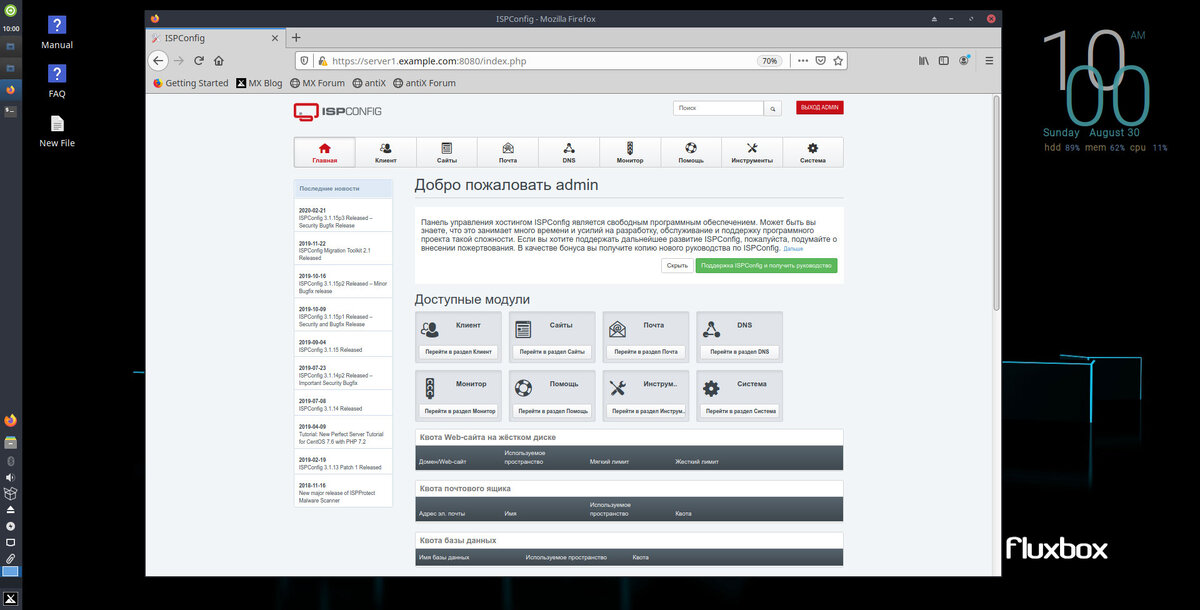Click the ISPConfig Поиск search field
This screenshot has width=1200, height=610.
coord(718,108)
